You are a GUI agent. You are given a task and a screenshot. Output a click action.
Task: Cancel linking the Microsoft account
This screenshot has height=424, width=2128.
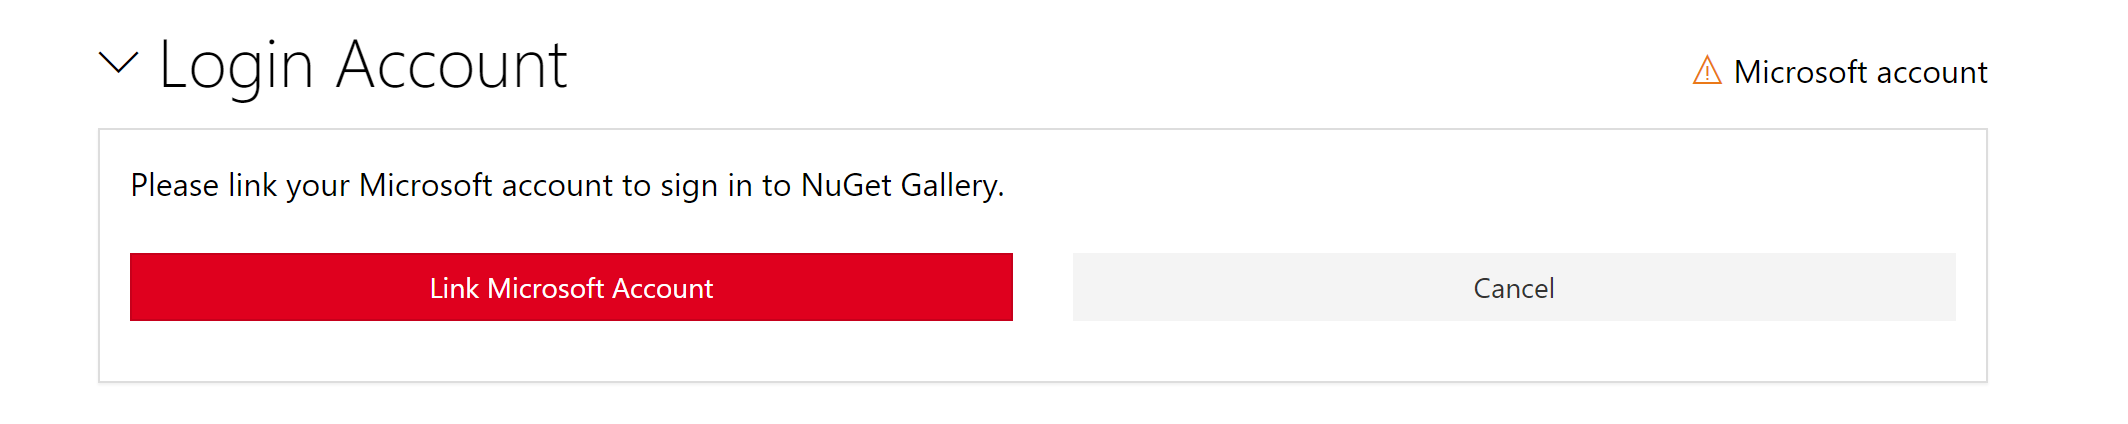click(1513, 288)
